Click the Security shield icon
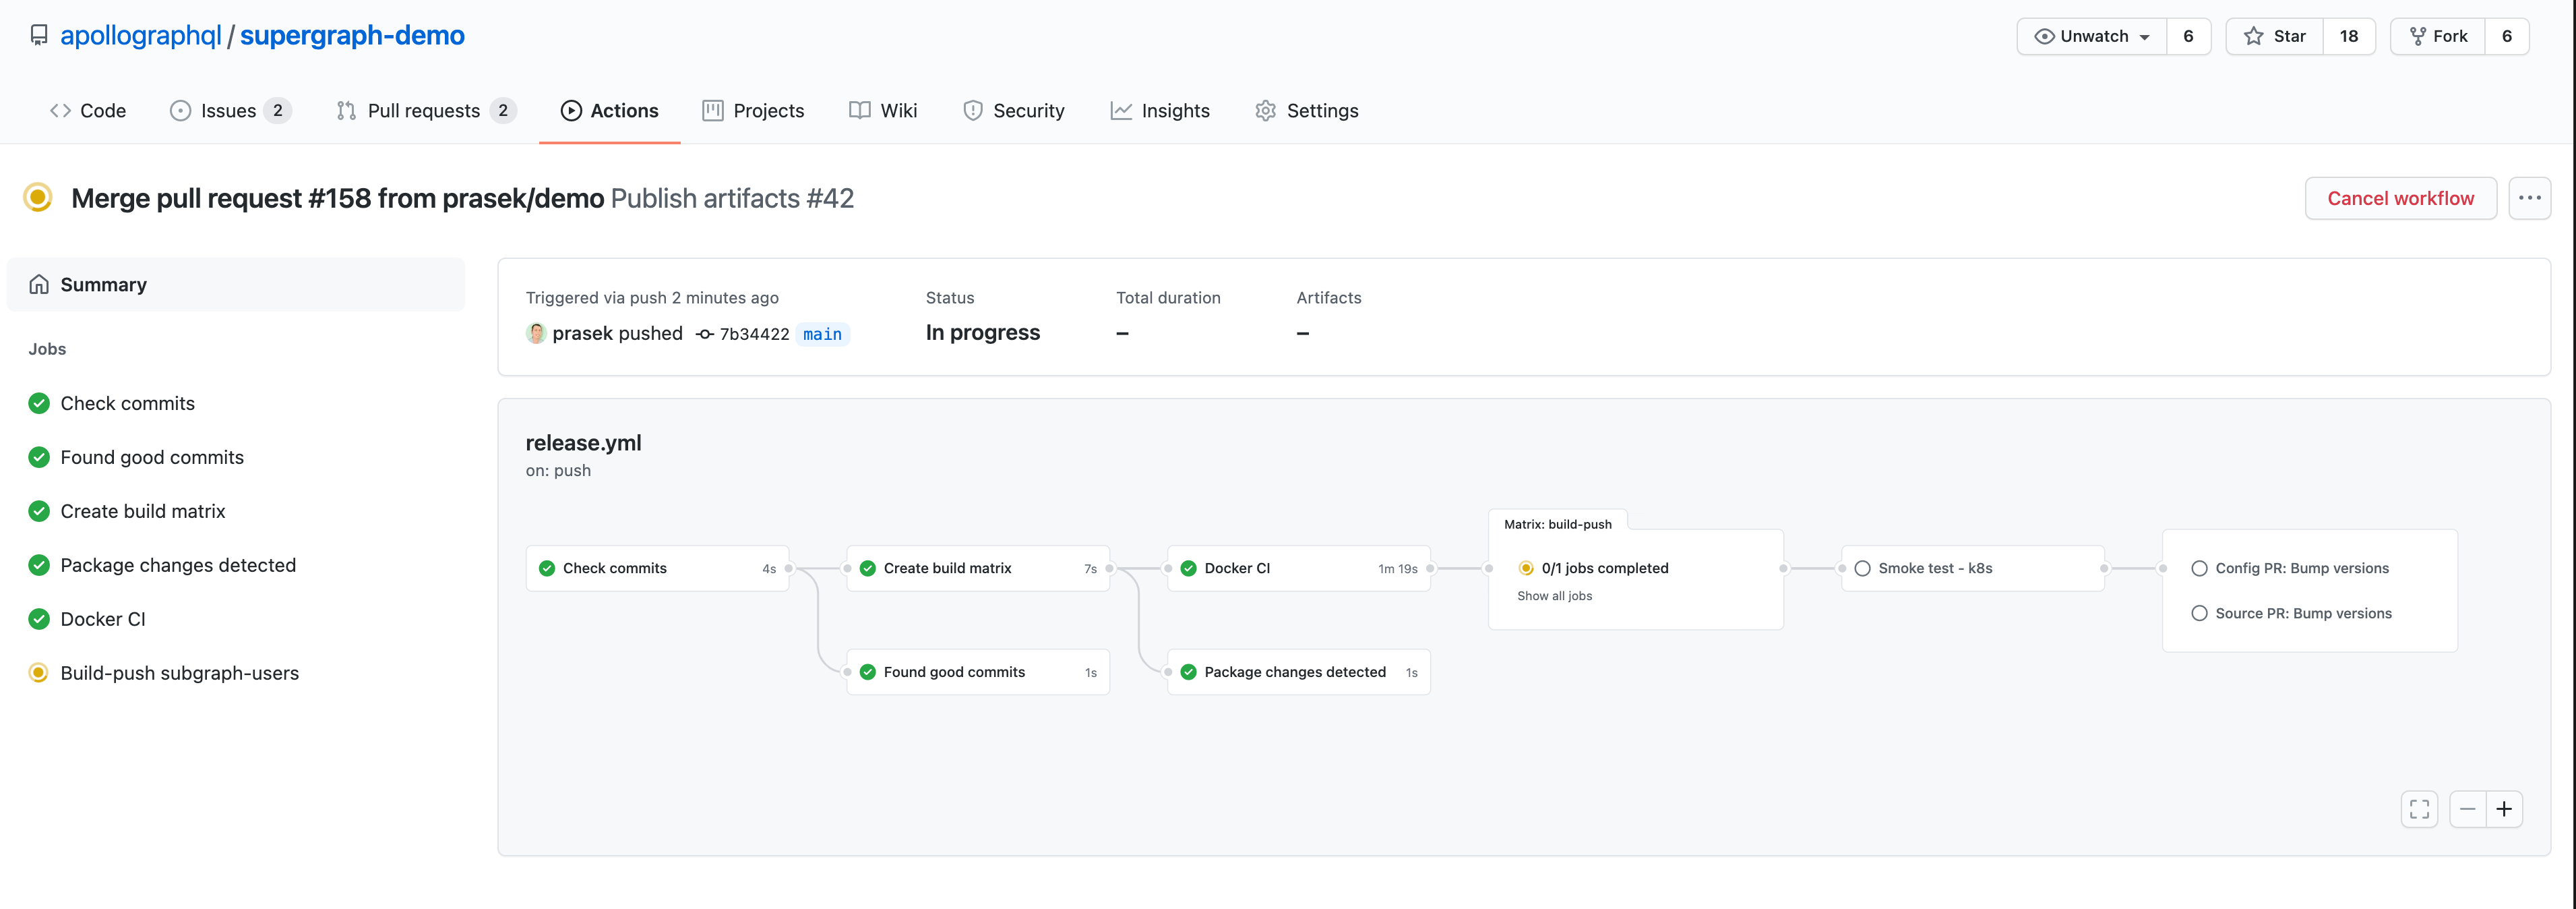The image size is (2576, 909). tap(973, 110)
